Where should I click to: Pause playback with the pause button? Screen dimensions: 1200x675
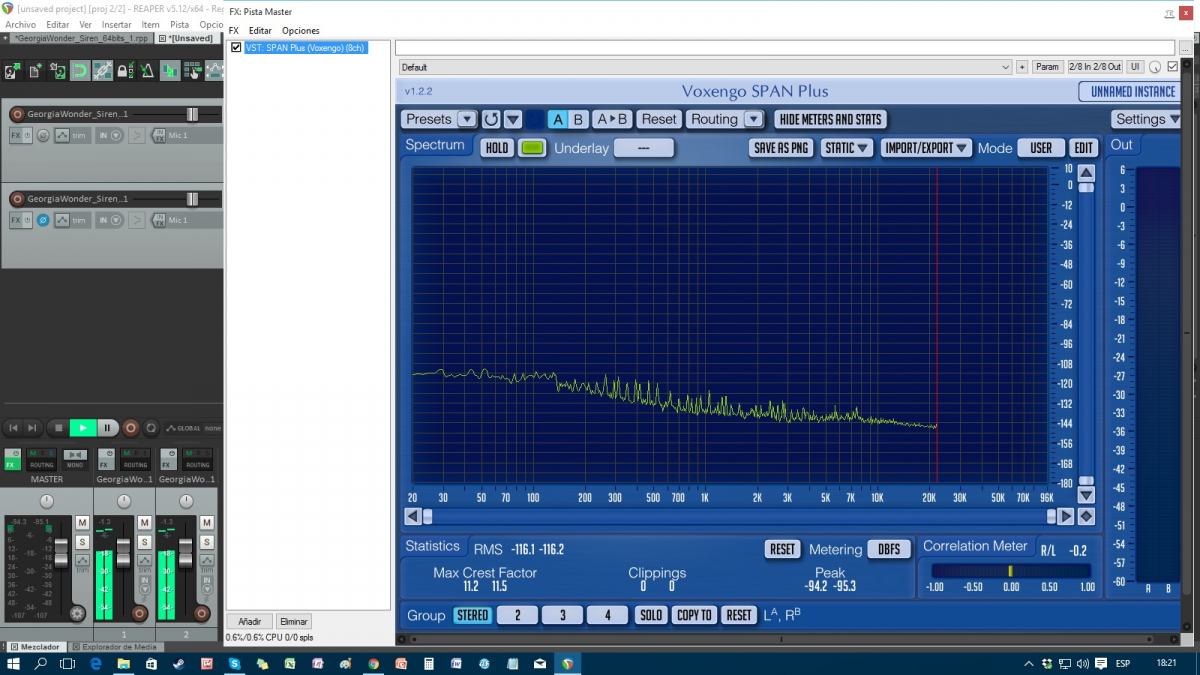[x=106, y=428]
